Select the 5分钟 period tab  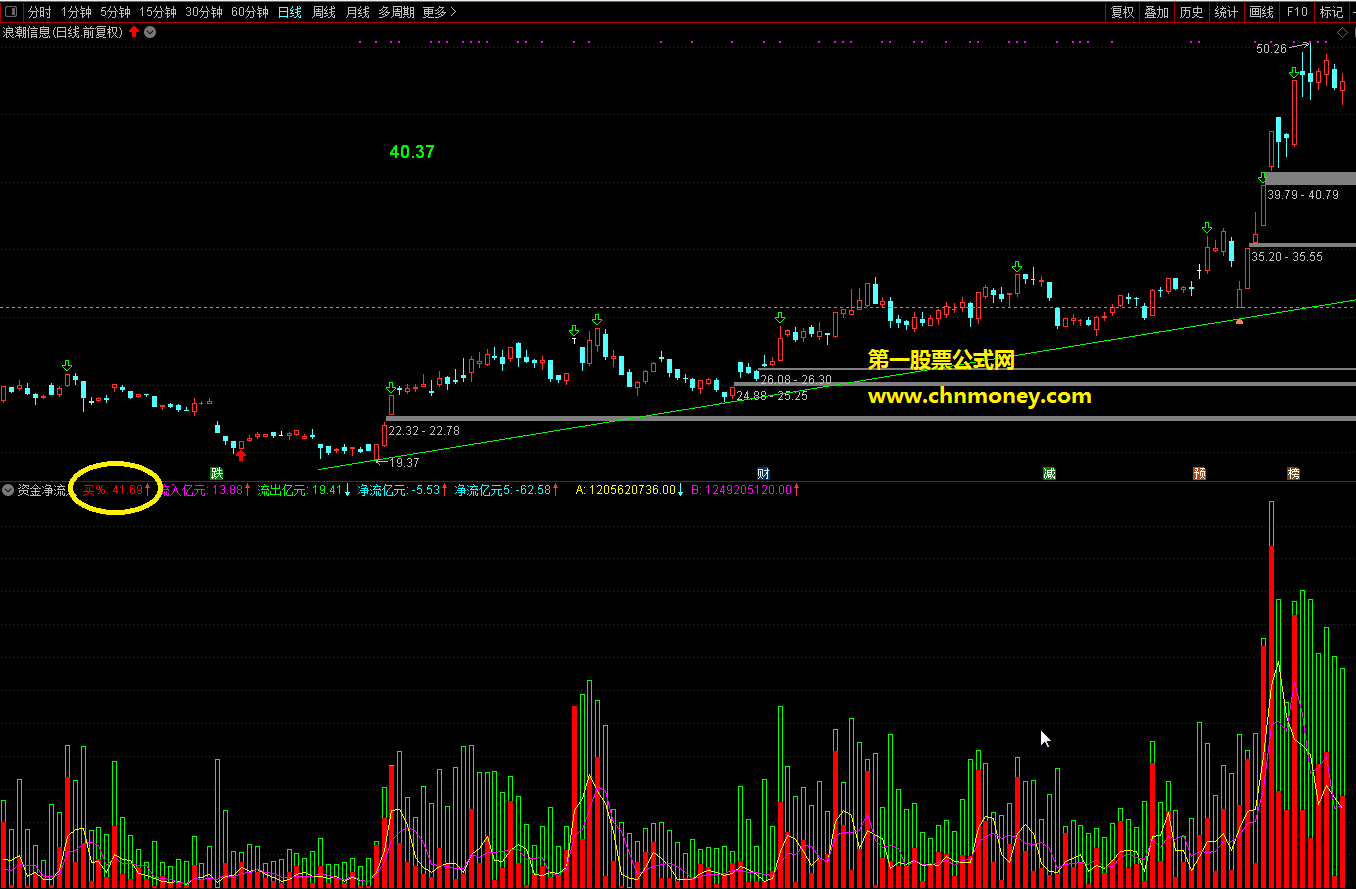pyautogui.click(x=115, y=12)
